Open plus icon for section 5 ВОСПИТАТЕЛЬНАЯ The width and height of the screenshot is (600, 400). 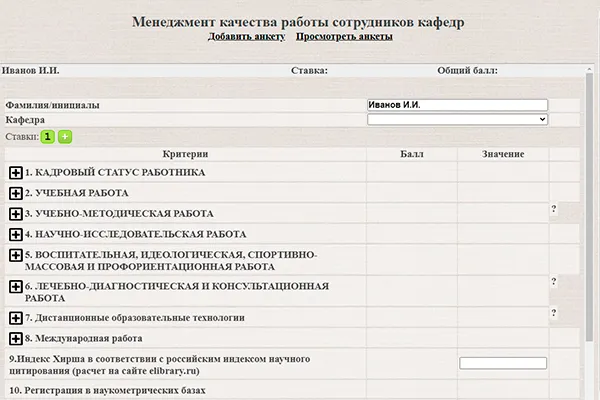tap(16, 256)
